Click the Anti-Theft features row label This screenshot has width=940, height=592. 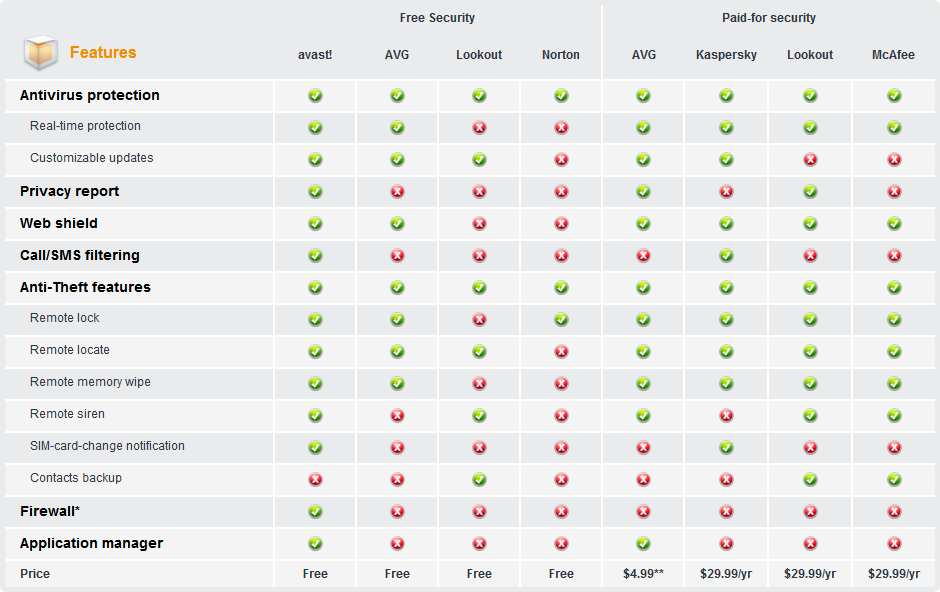tap(85, 287)
